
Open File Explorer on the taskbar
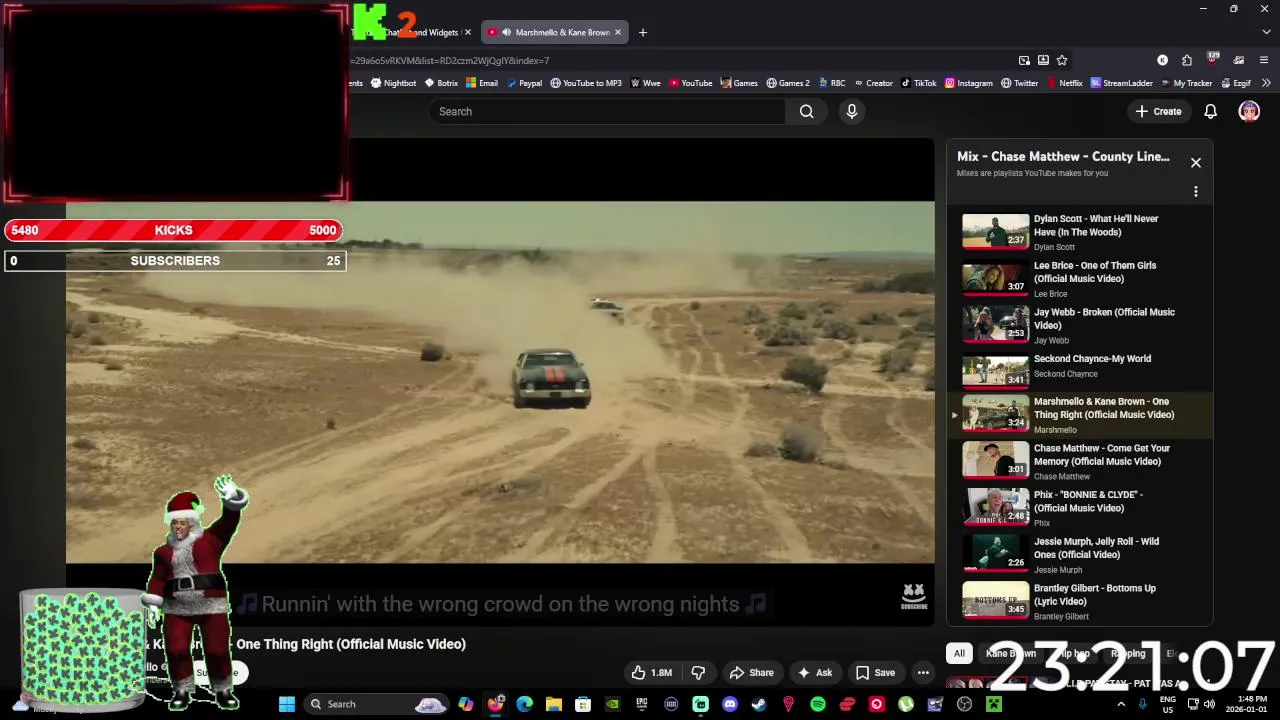pos(553,704)
